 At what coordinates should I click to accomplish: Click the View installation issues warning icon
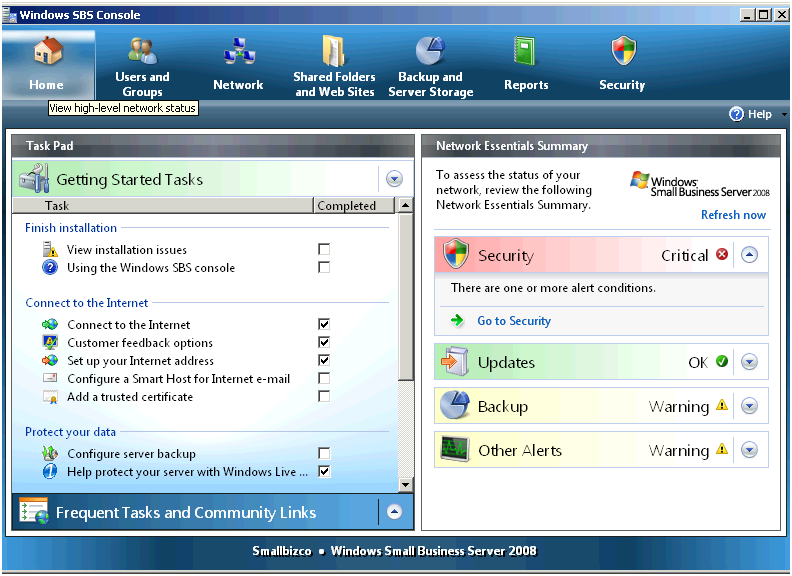(x=50, y=249)
